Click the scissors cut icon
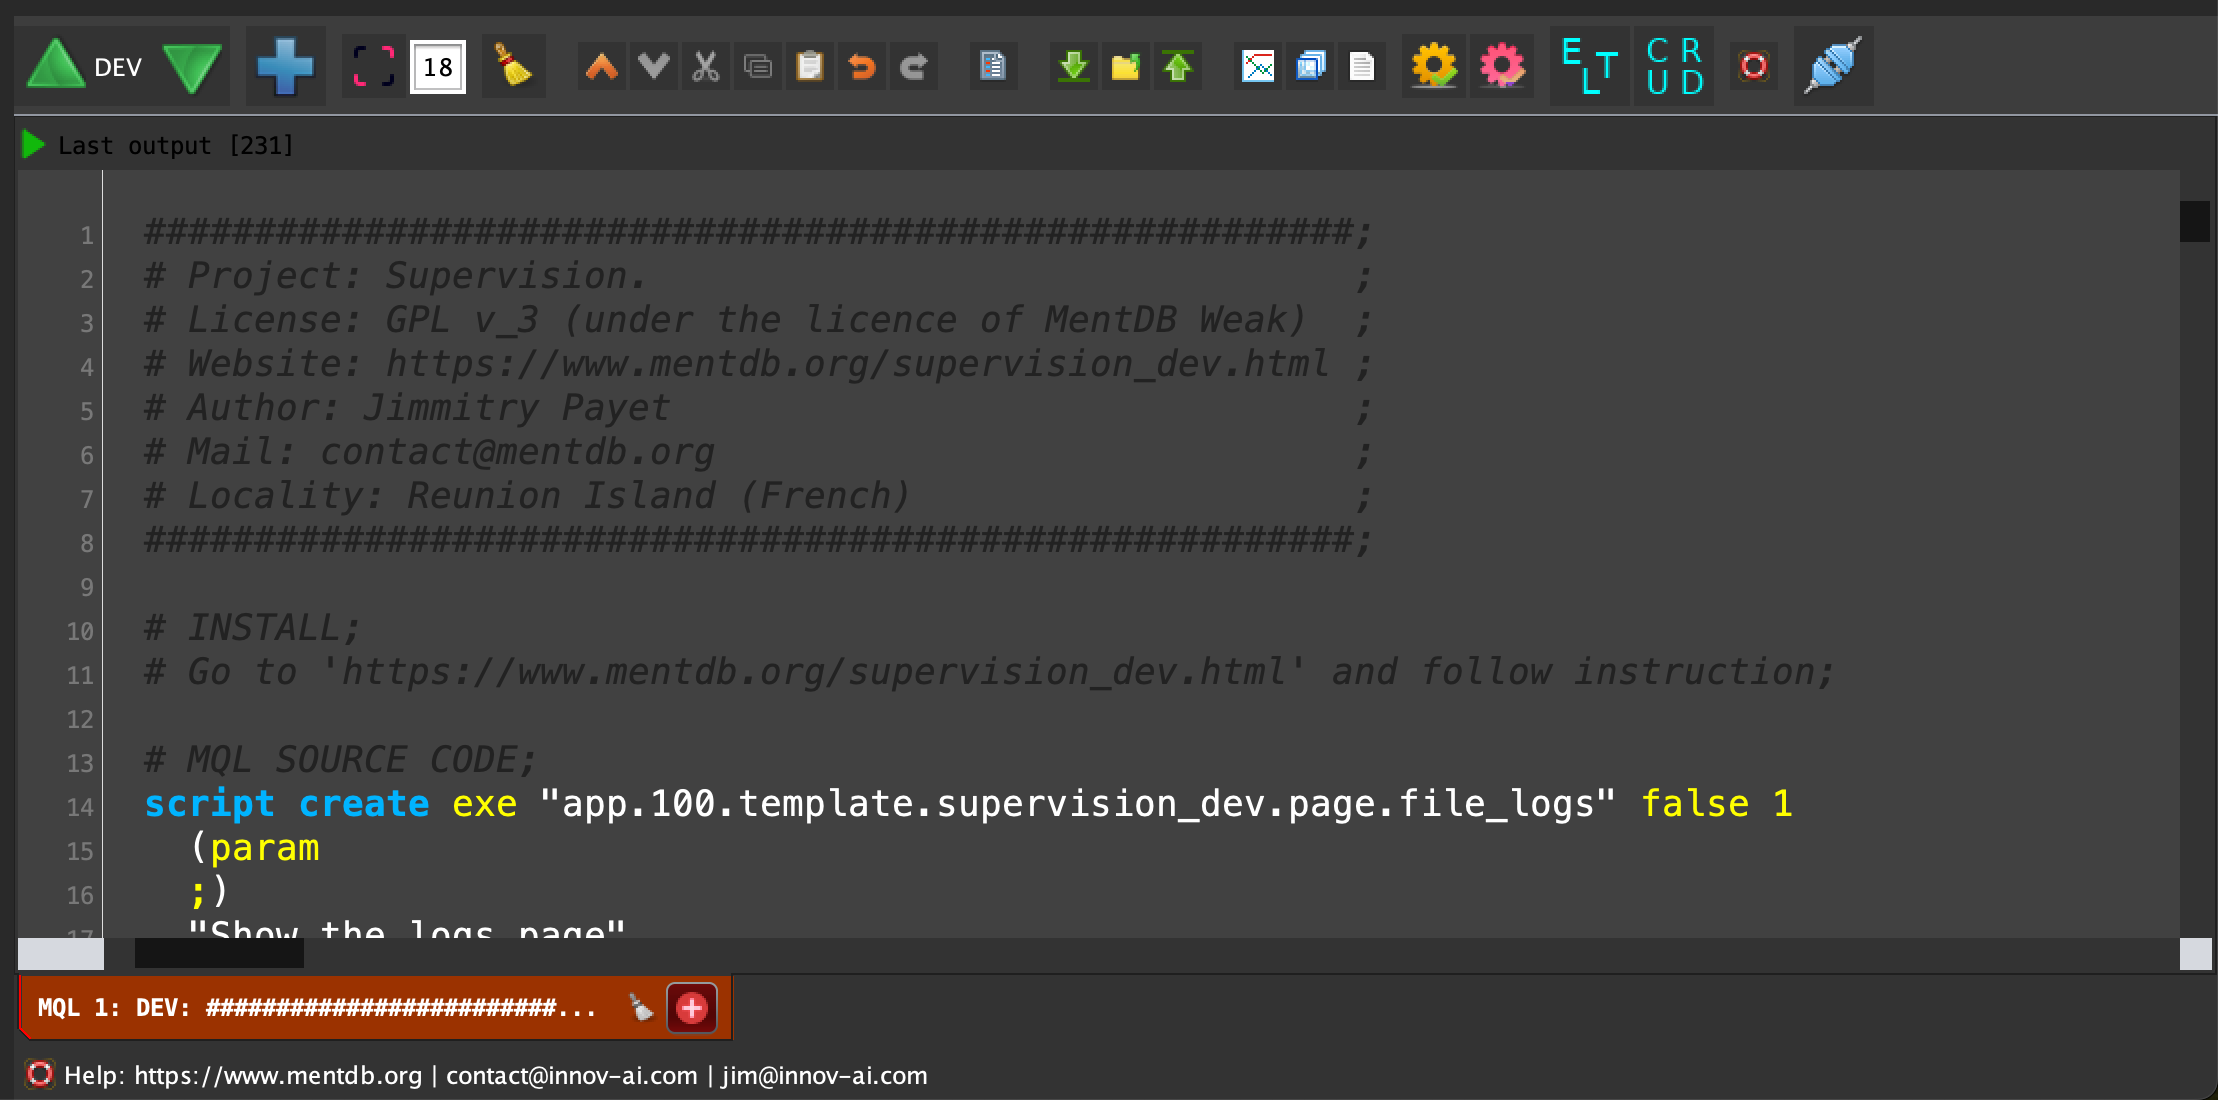The width and height of the screenshot is (2218, 1100). tap(706, 67)
